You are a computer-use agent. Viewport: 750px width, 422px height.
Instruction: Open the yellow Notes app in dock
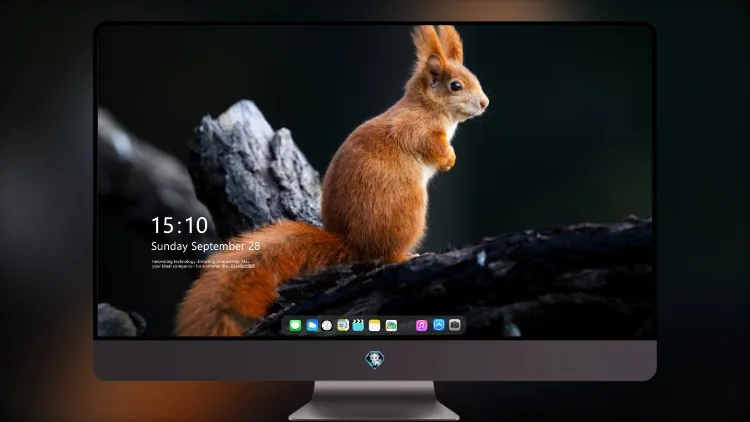(x=375, y=325)
